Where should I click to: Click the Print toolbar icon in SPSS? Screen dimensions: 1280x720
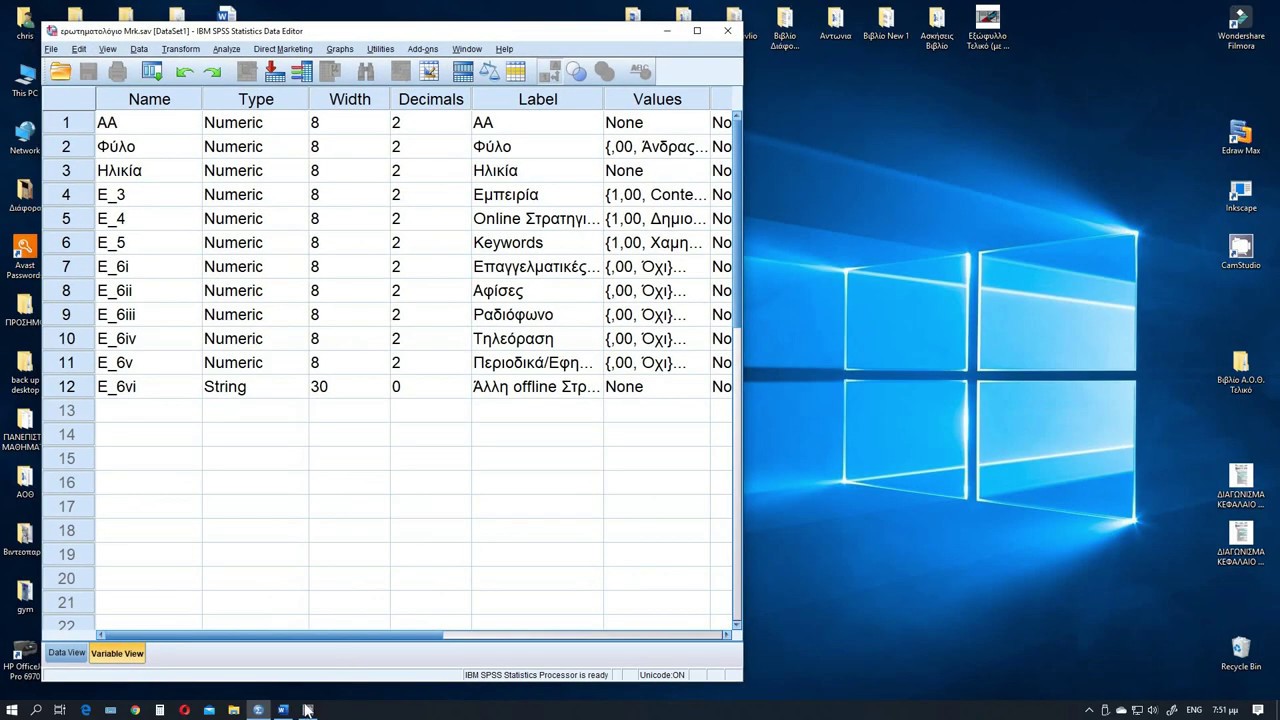[117, 71]
